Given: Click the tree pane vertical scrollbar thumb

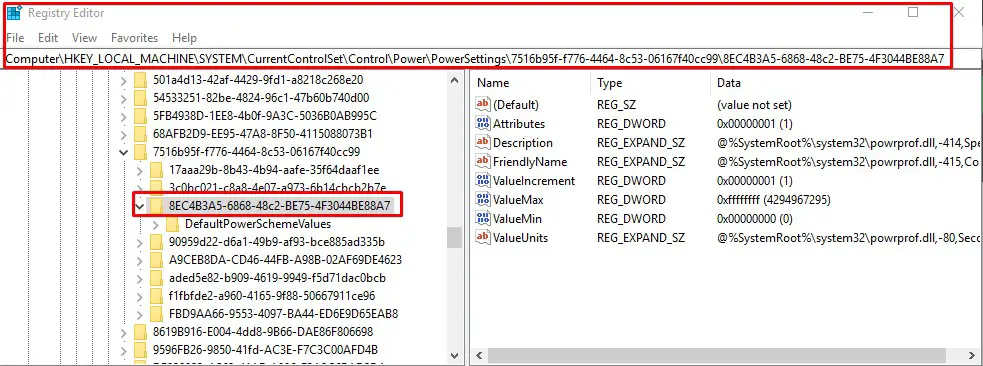Looking at the screenshot, I should coord(455,238).
